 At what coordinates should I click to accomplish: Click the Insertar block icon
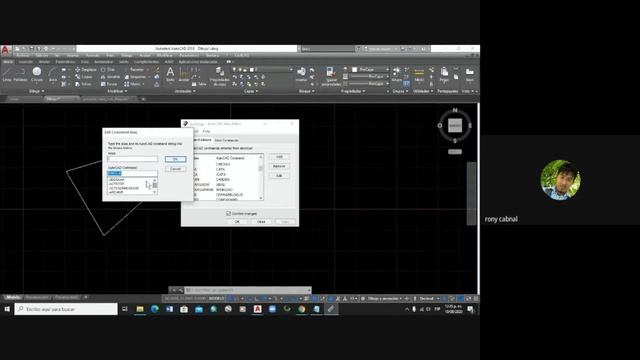(x=301, y=74)
